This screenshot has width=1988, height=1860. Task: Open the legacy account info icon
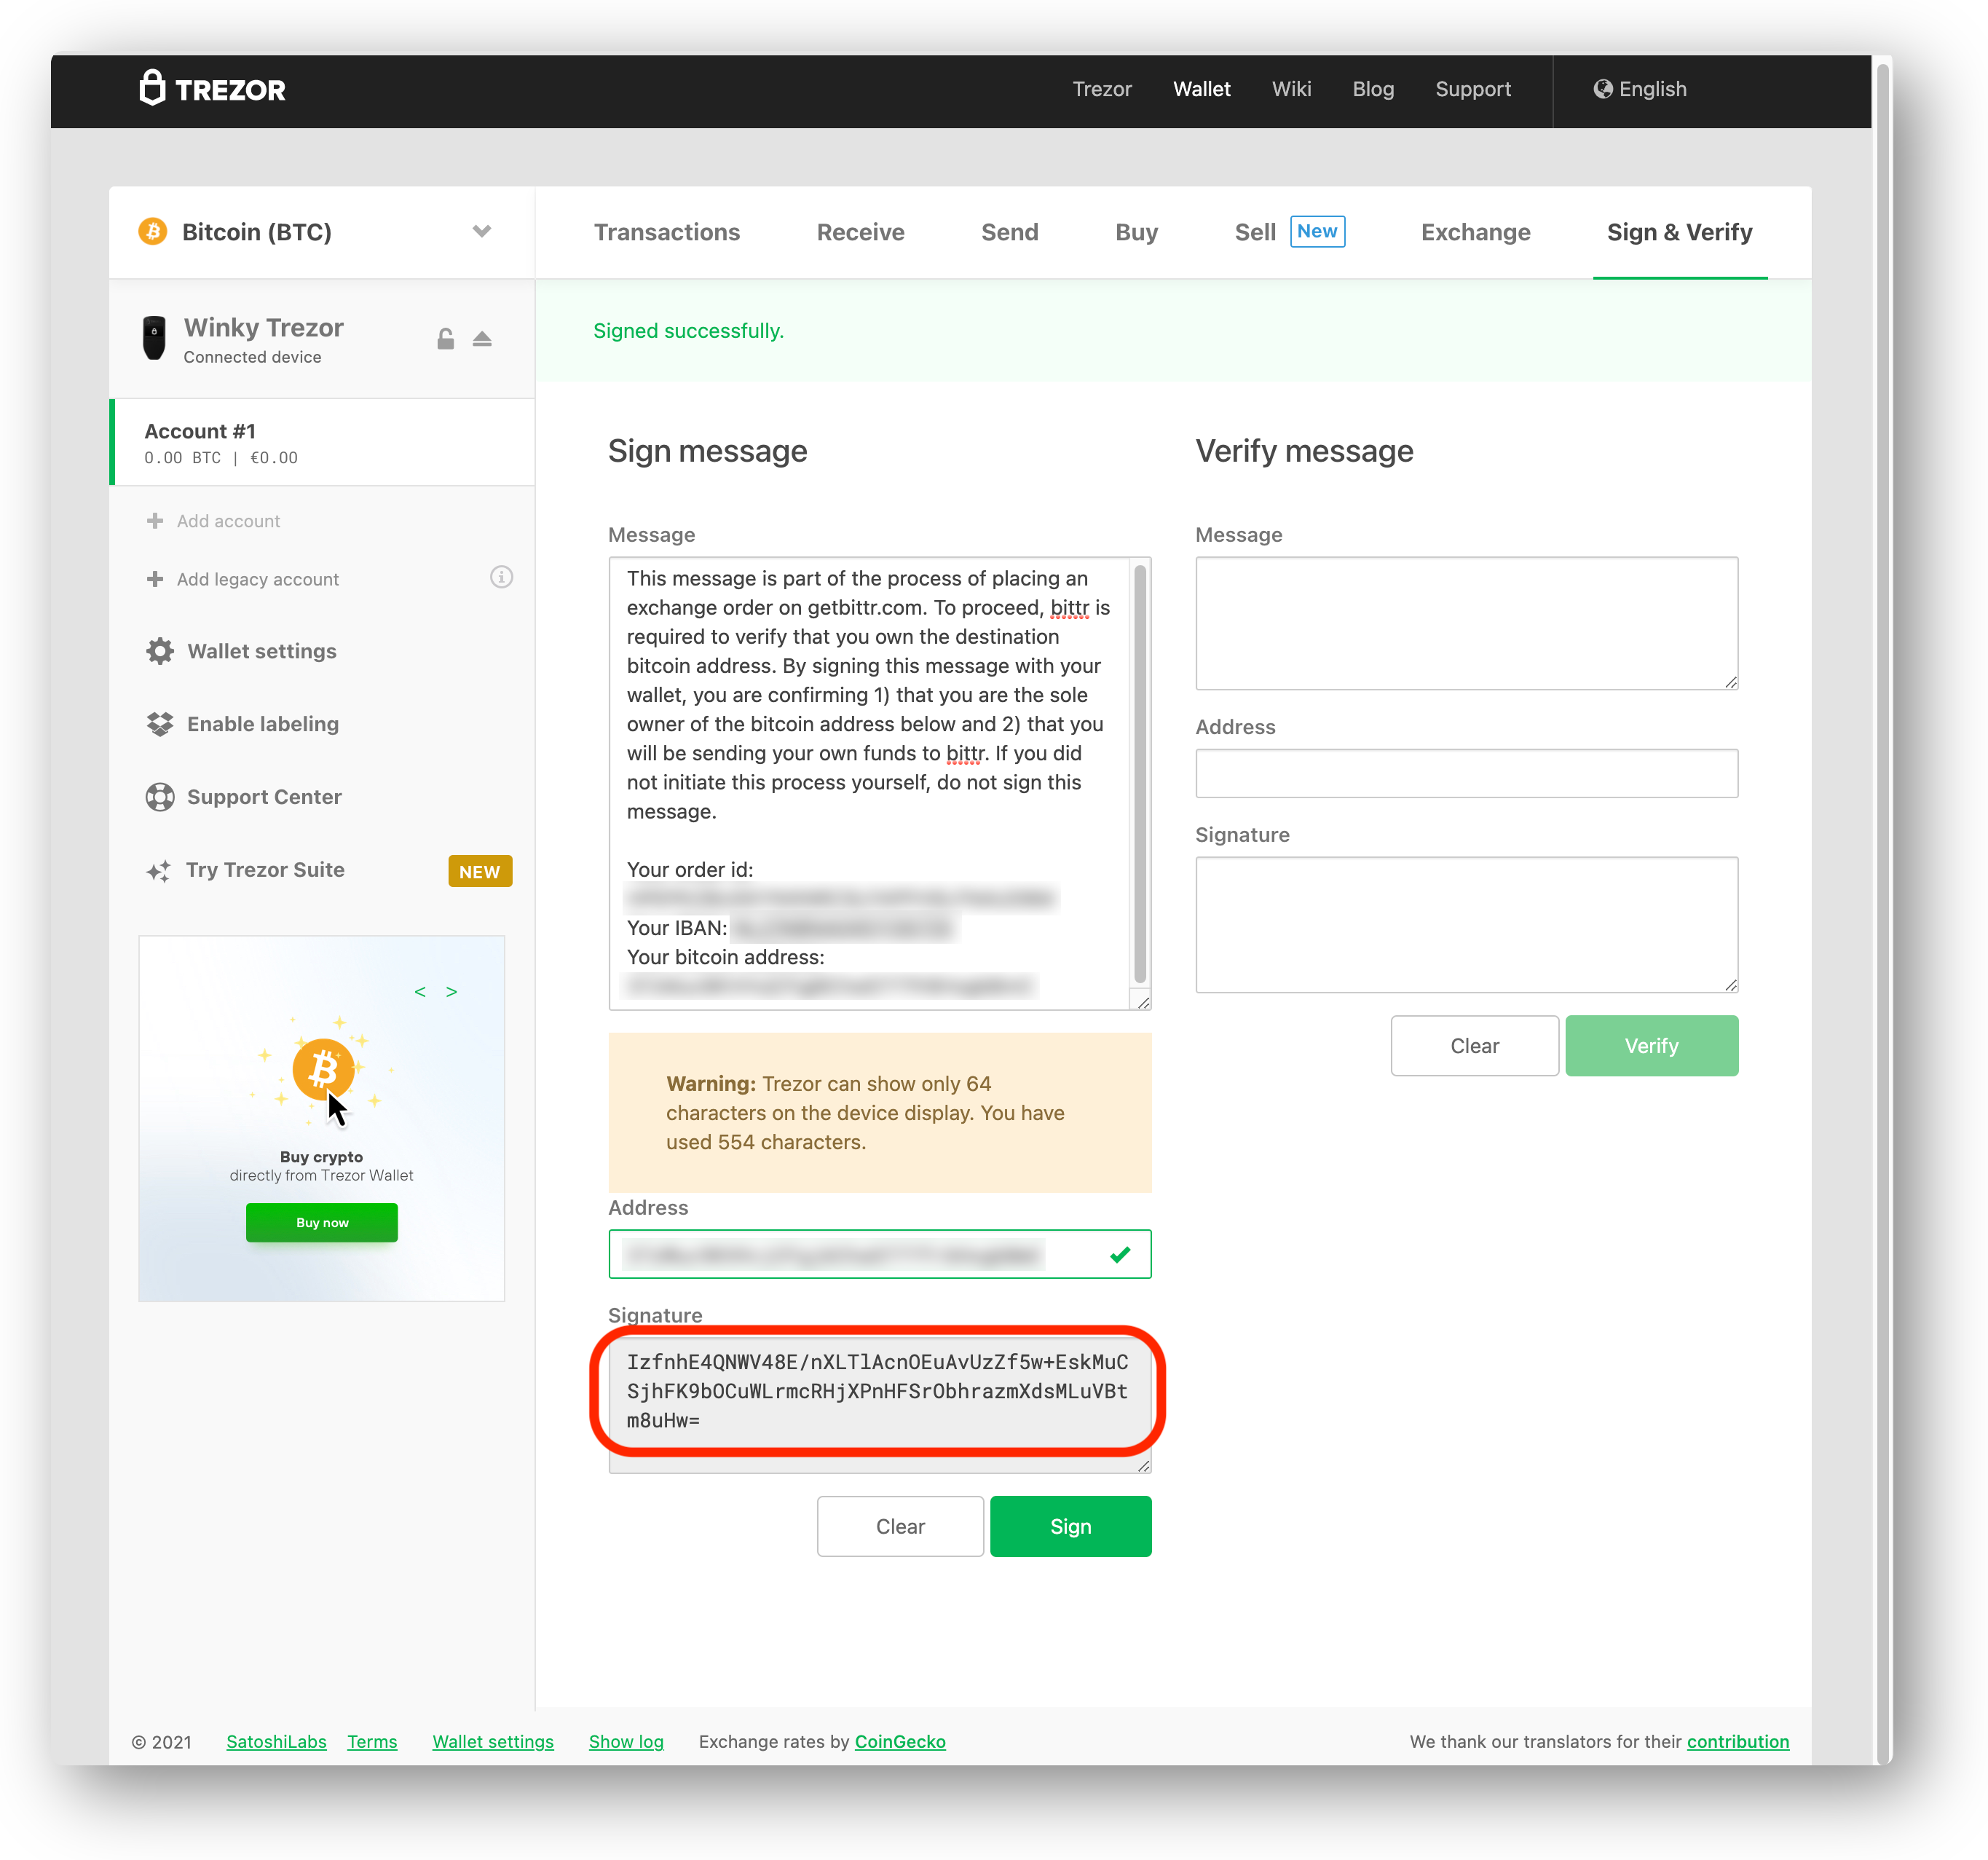501,577
